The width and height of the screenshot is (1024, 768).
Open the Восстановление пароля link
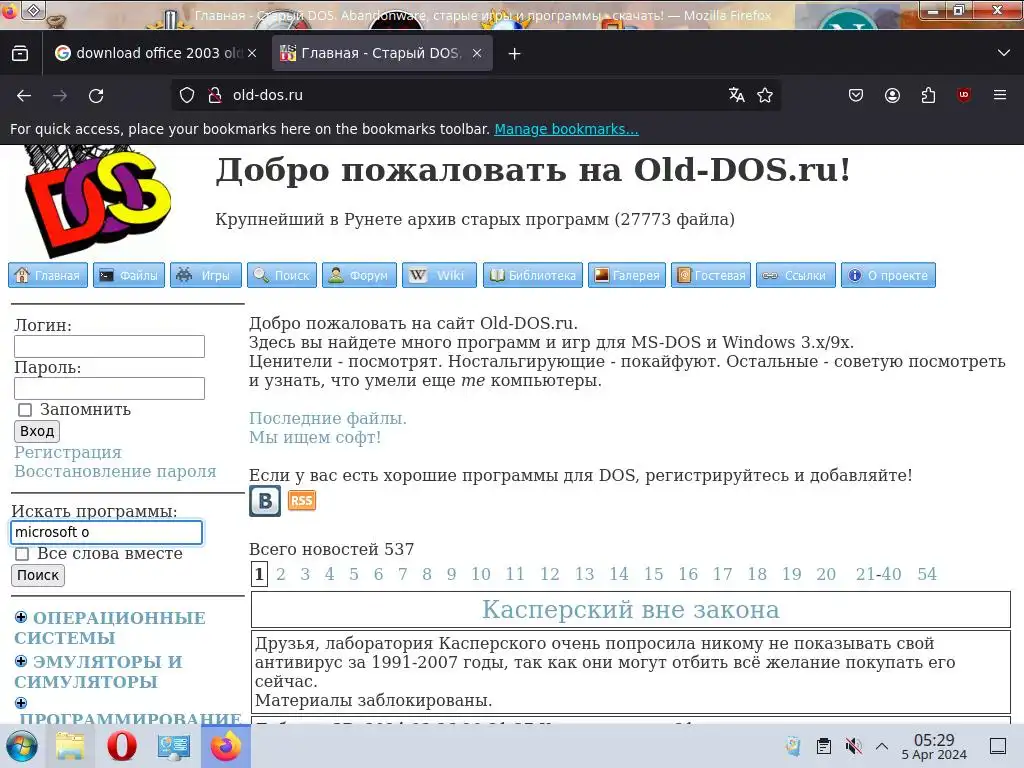pos(115,471)
